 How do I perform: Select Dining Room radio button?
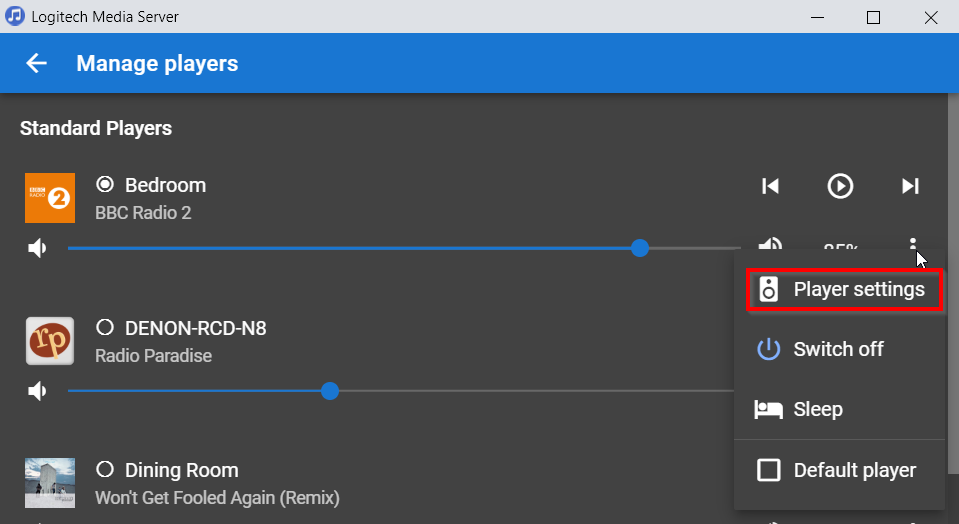click(105, 470)
